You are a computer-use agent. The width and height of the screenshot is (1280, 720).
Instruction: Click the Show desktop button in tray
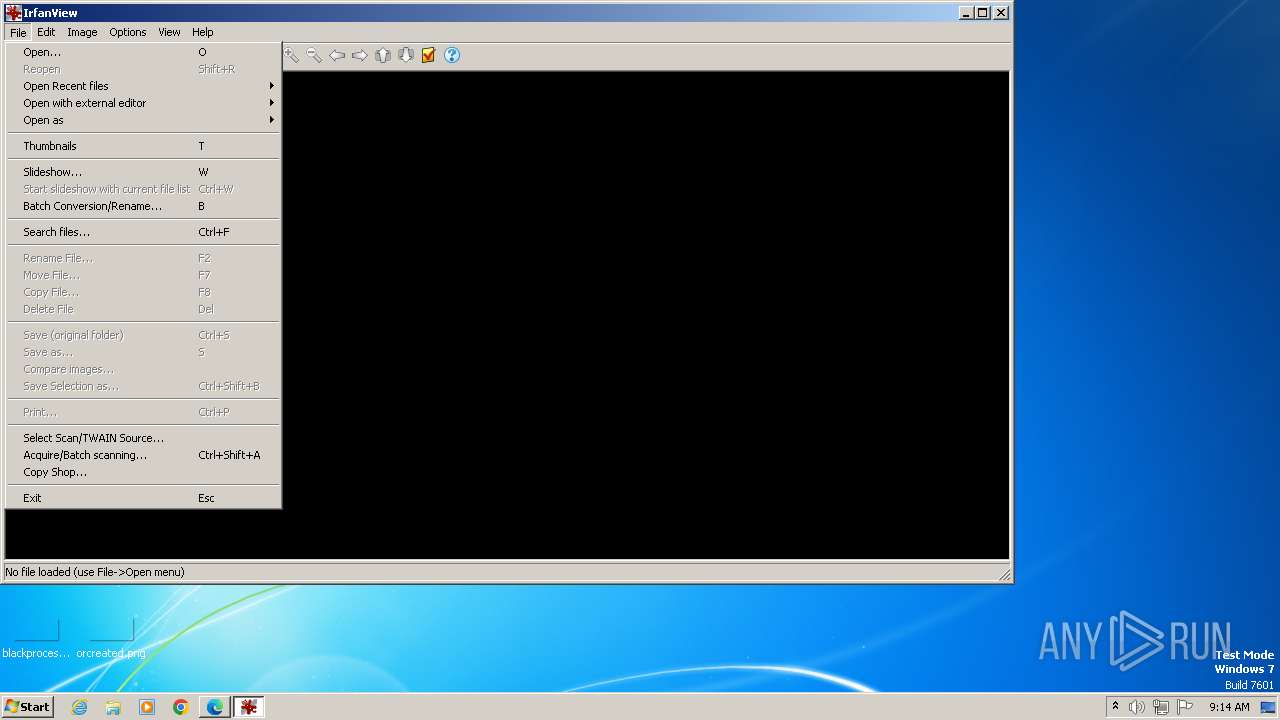1268,707
